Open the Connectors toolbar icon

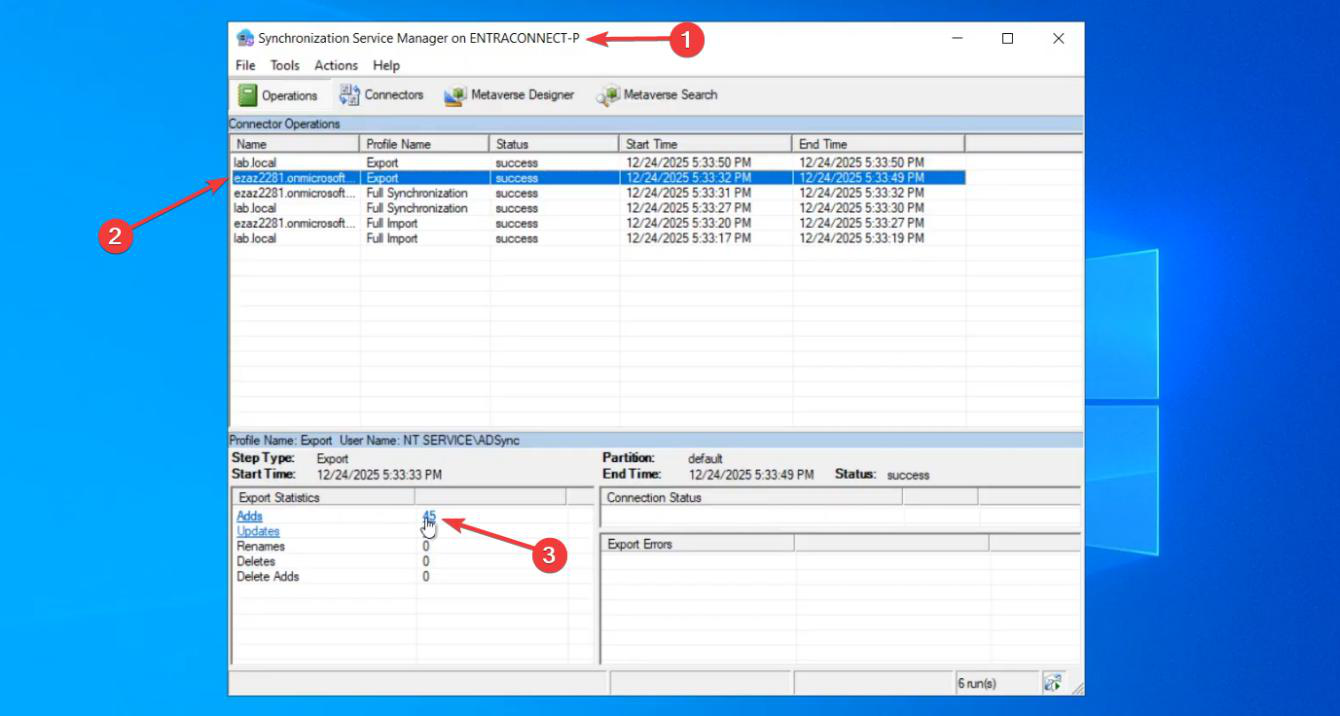349,95
